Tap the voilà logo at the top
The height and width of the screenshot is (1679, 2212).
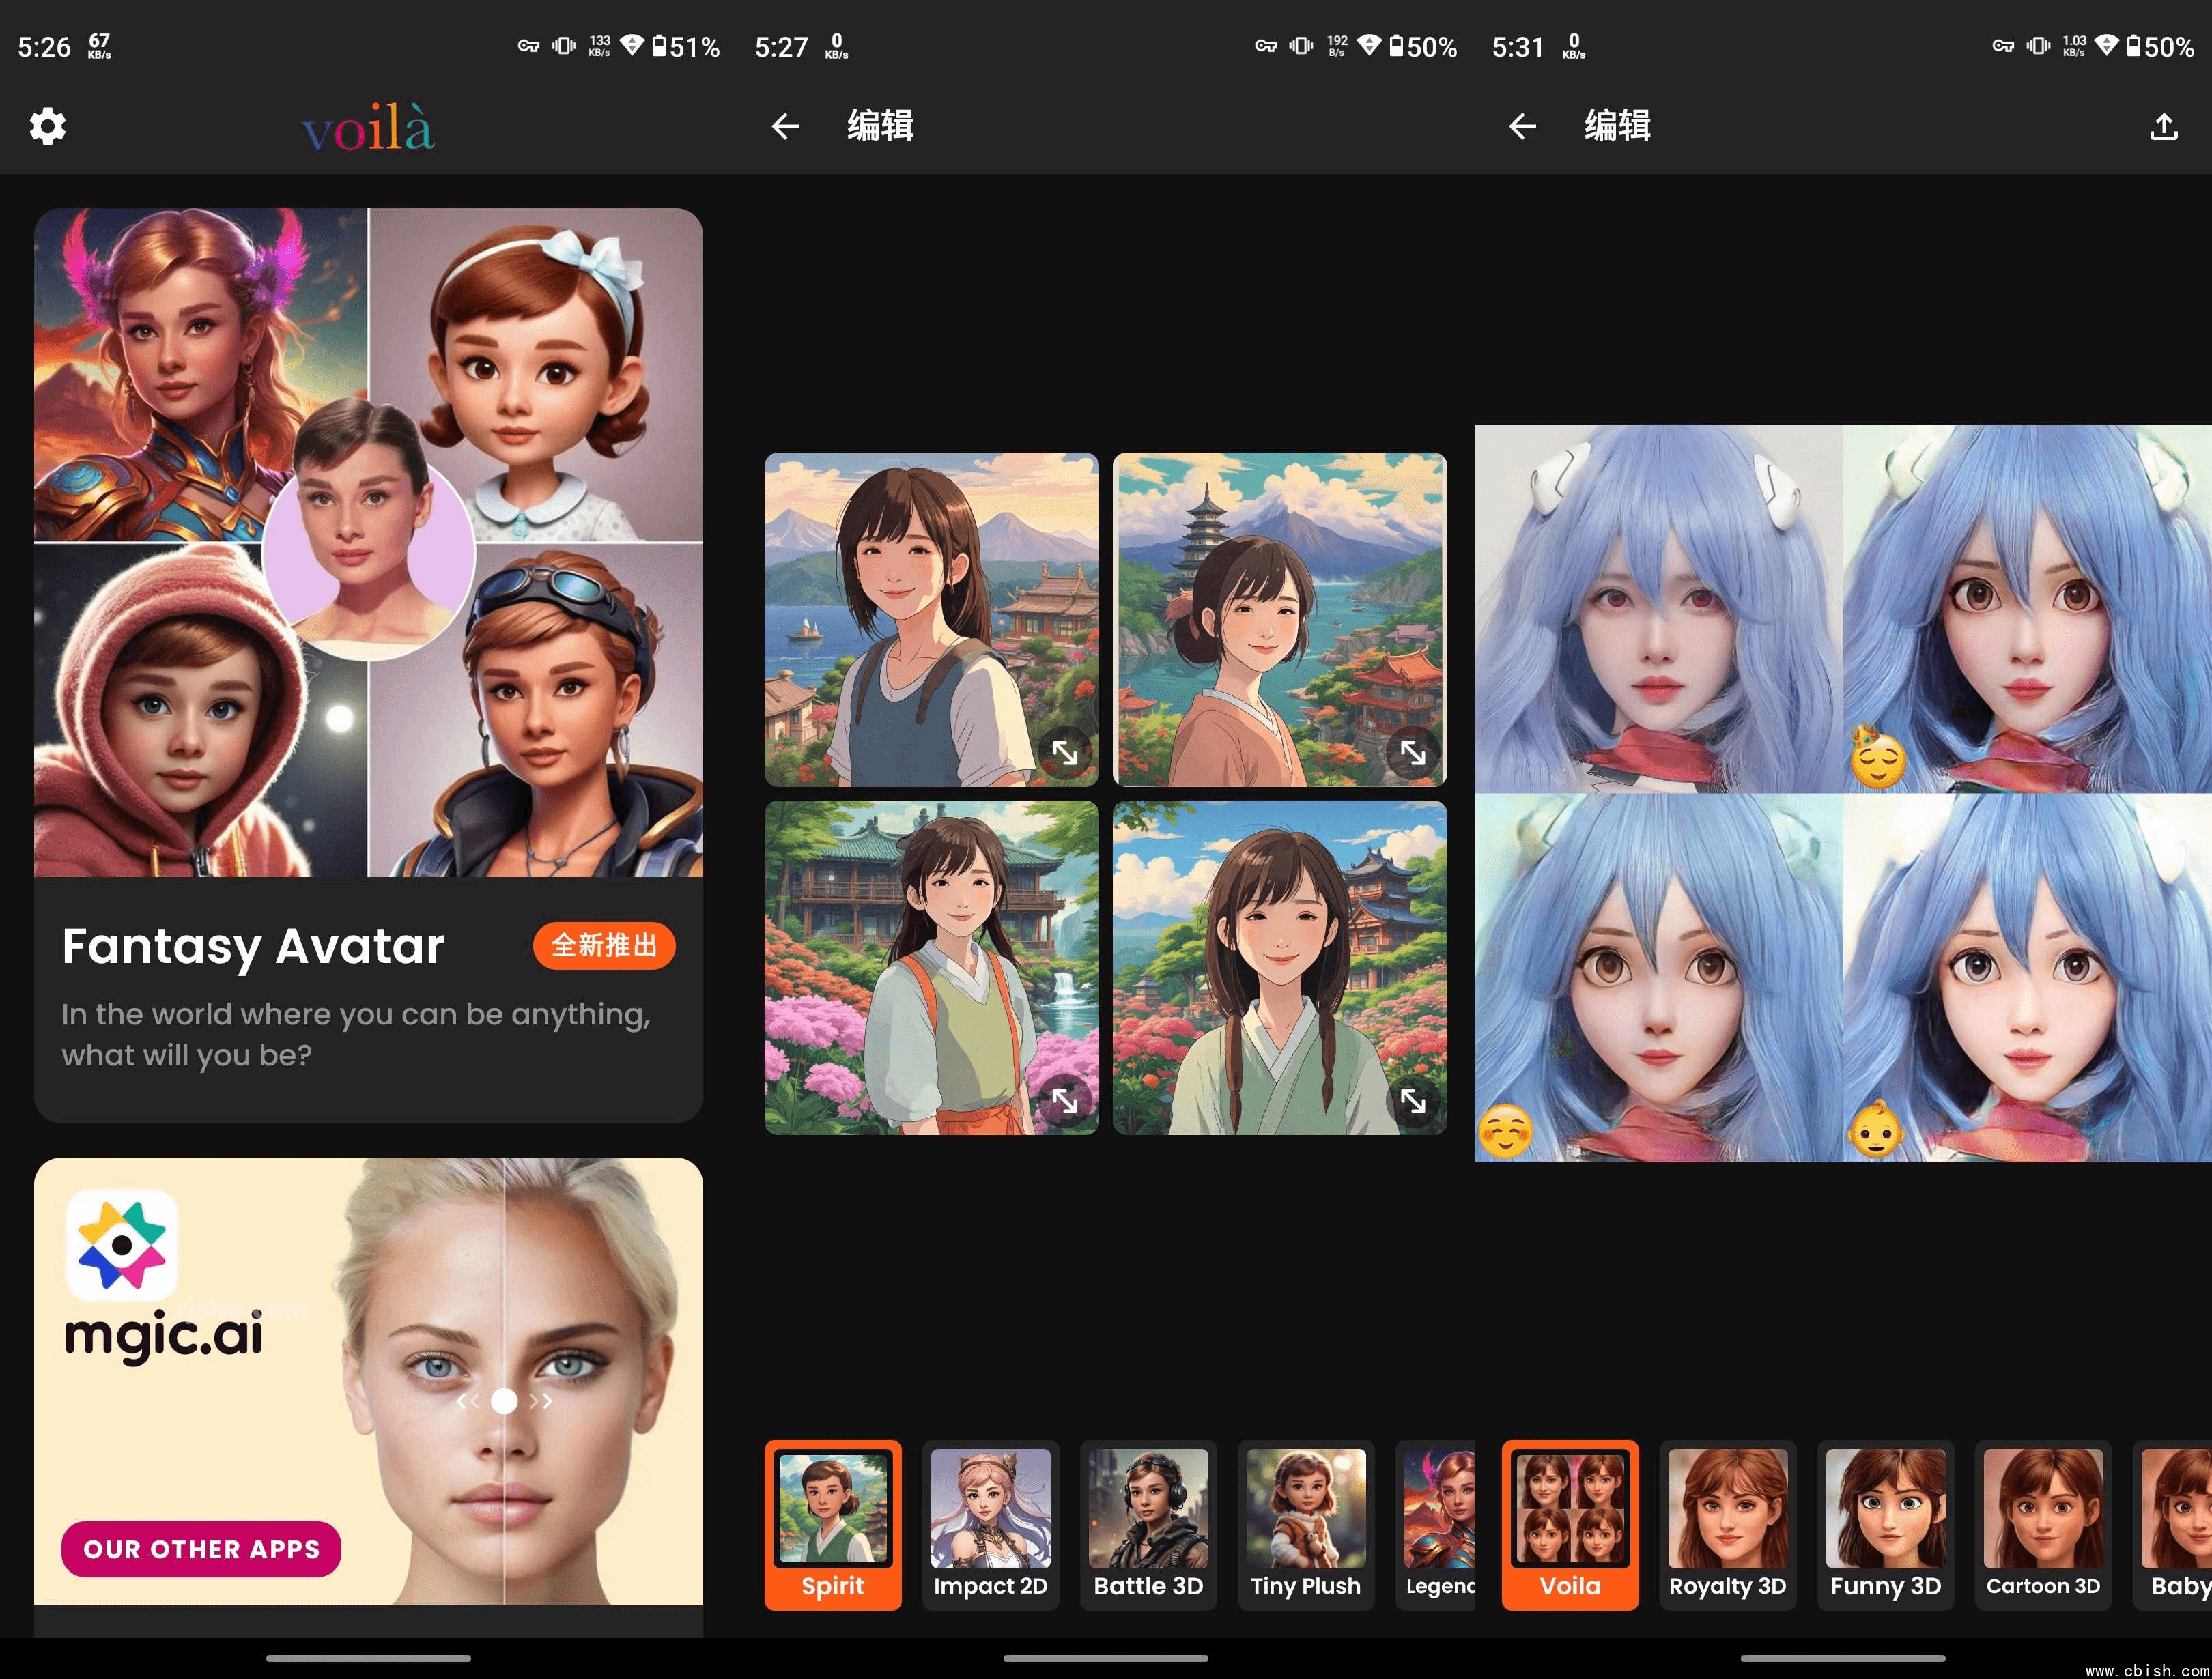(x=369, y=128)
